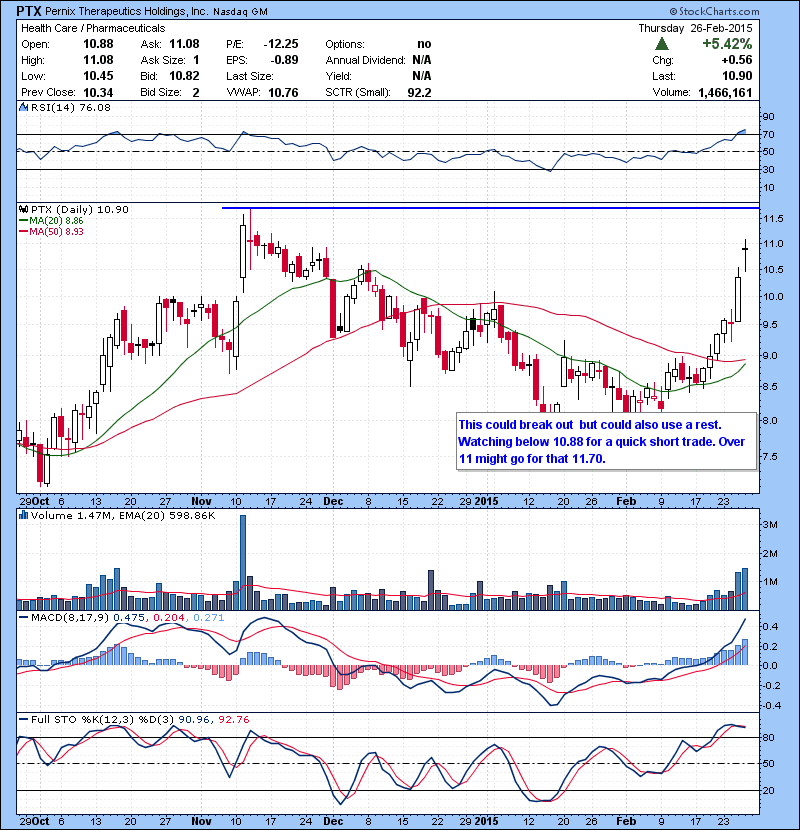Click the 2015 label on the price chart axis
This screenshot has width=800, height=830.
click(486, 501)
